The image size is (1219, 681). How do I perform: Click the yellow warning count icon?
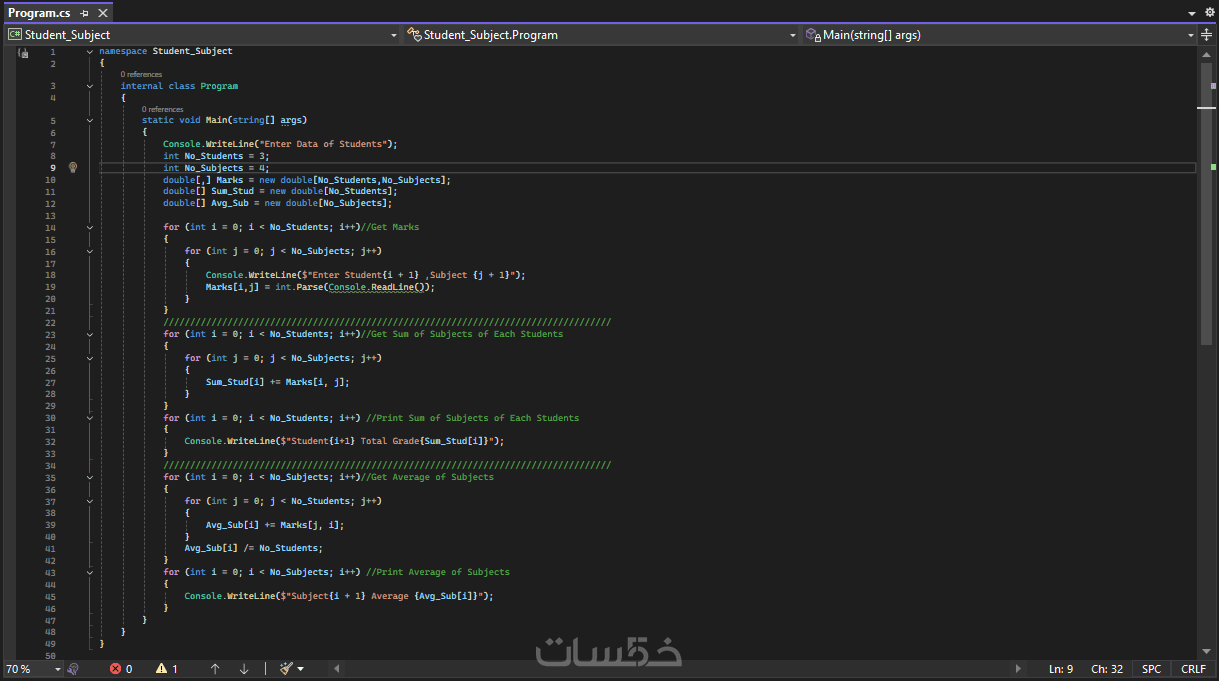tap(161, 669)
